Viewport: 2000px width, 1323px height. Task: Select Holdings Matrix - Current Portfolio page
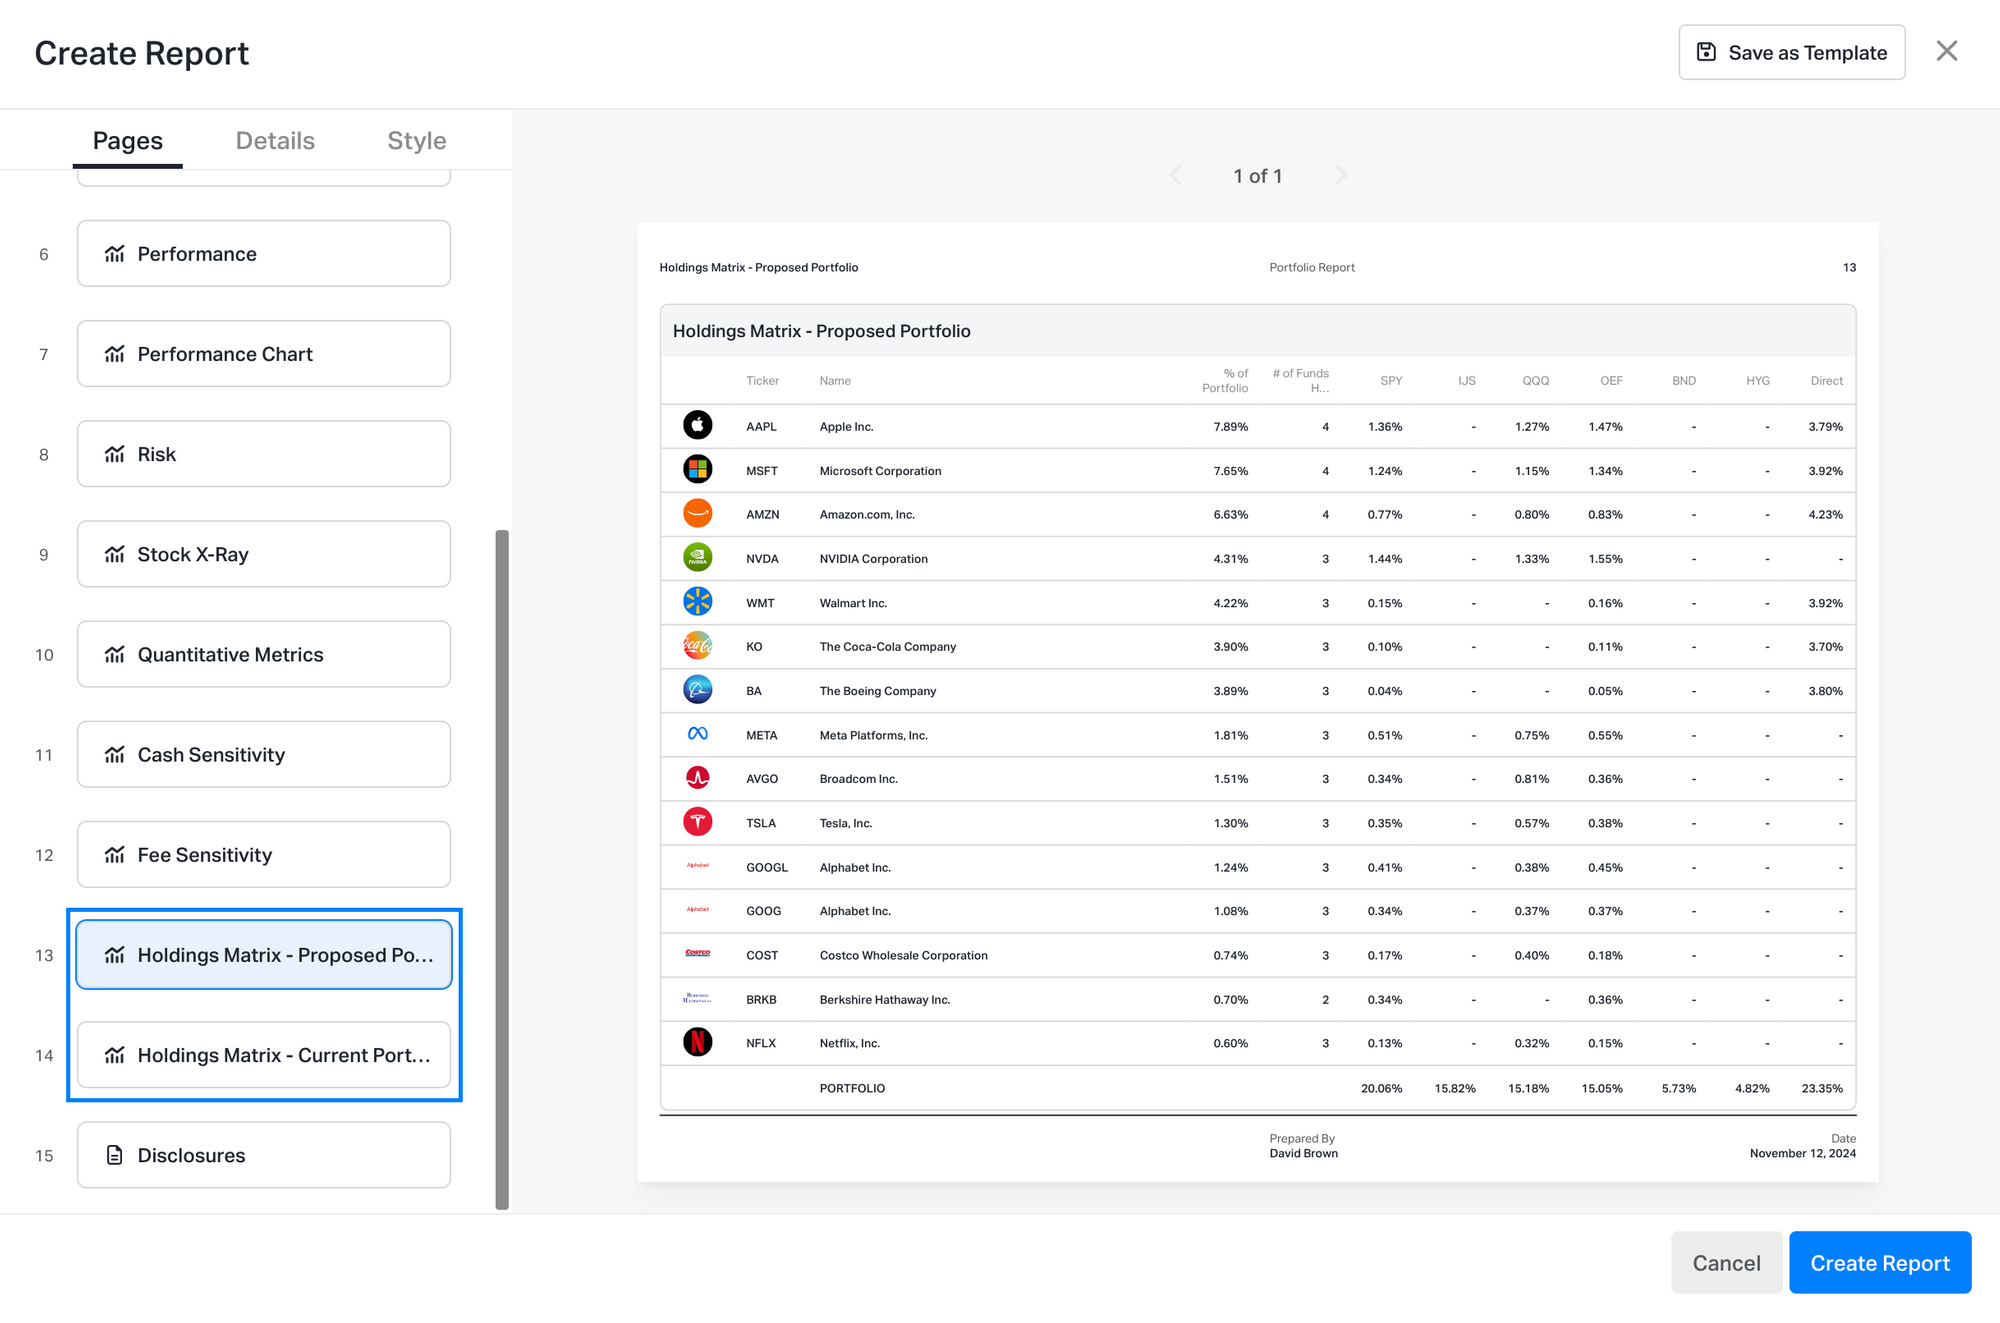[x=264, y=1055]
